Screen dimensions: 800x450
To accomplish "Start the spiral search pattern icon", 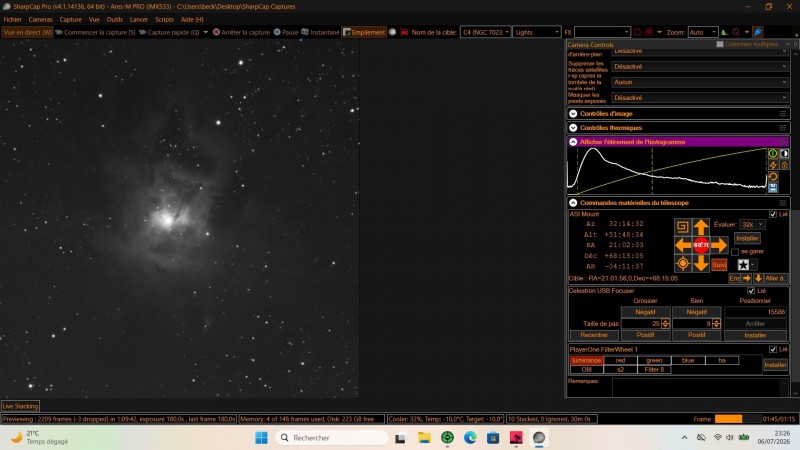I will 683,227.
